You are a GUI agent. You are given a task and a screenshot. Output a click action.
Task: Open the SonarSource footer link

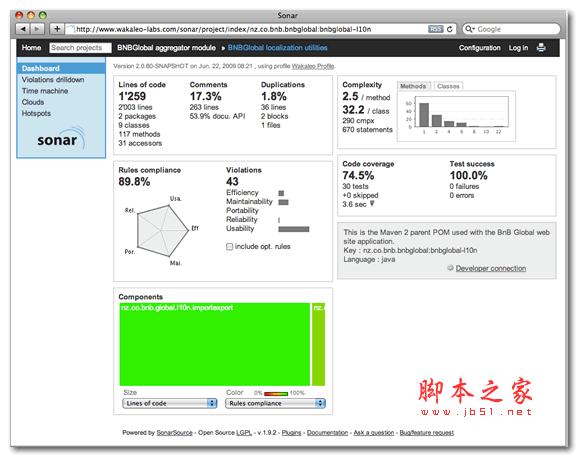[175, 433]
